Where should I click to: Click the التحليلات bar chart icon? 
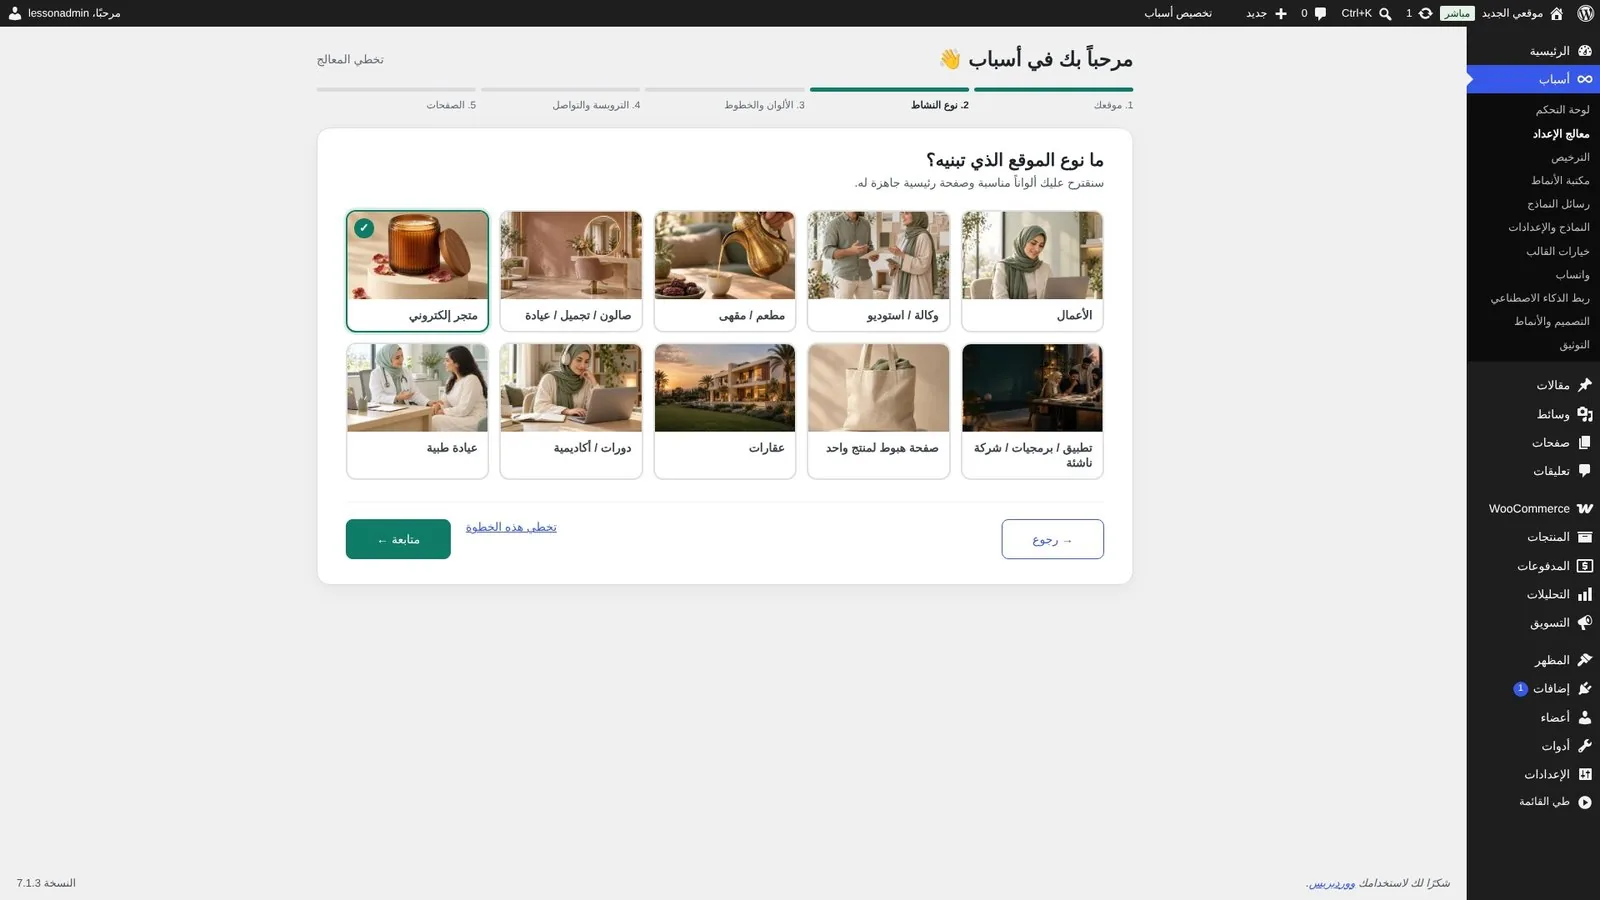click(x=1585, y=594)
